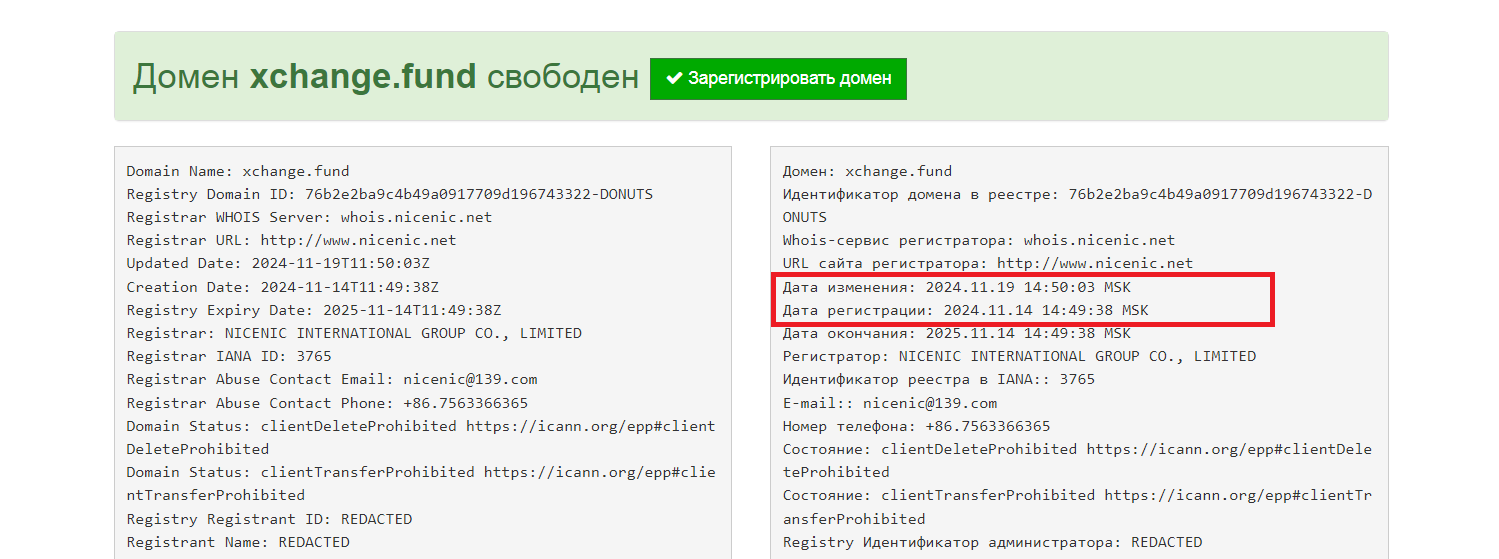Select the line 'Domain Name: xchange.fund'

pos(238,171)
